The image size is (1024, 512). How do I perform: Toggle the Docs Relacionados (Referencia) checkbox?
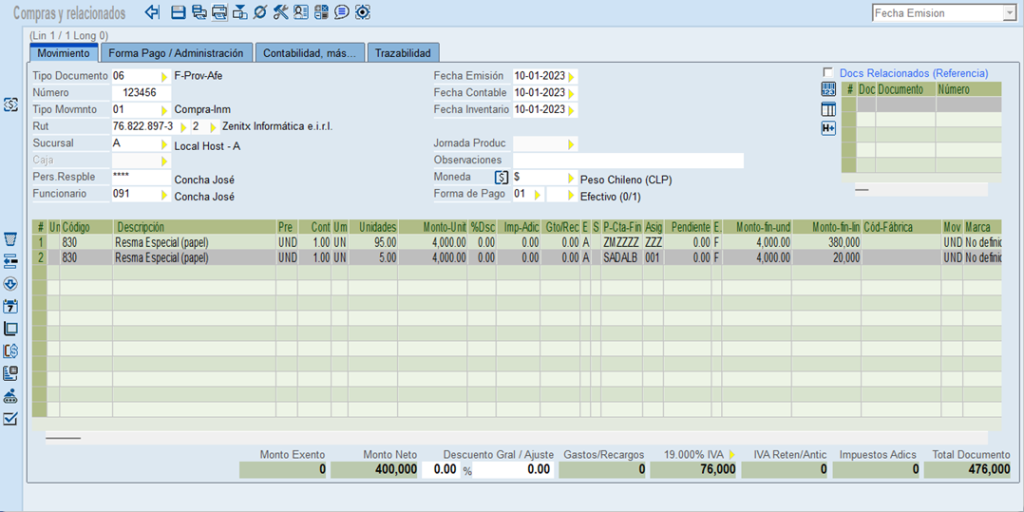pos(828,72)
